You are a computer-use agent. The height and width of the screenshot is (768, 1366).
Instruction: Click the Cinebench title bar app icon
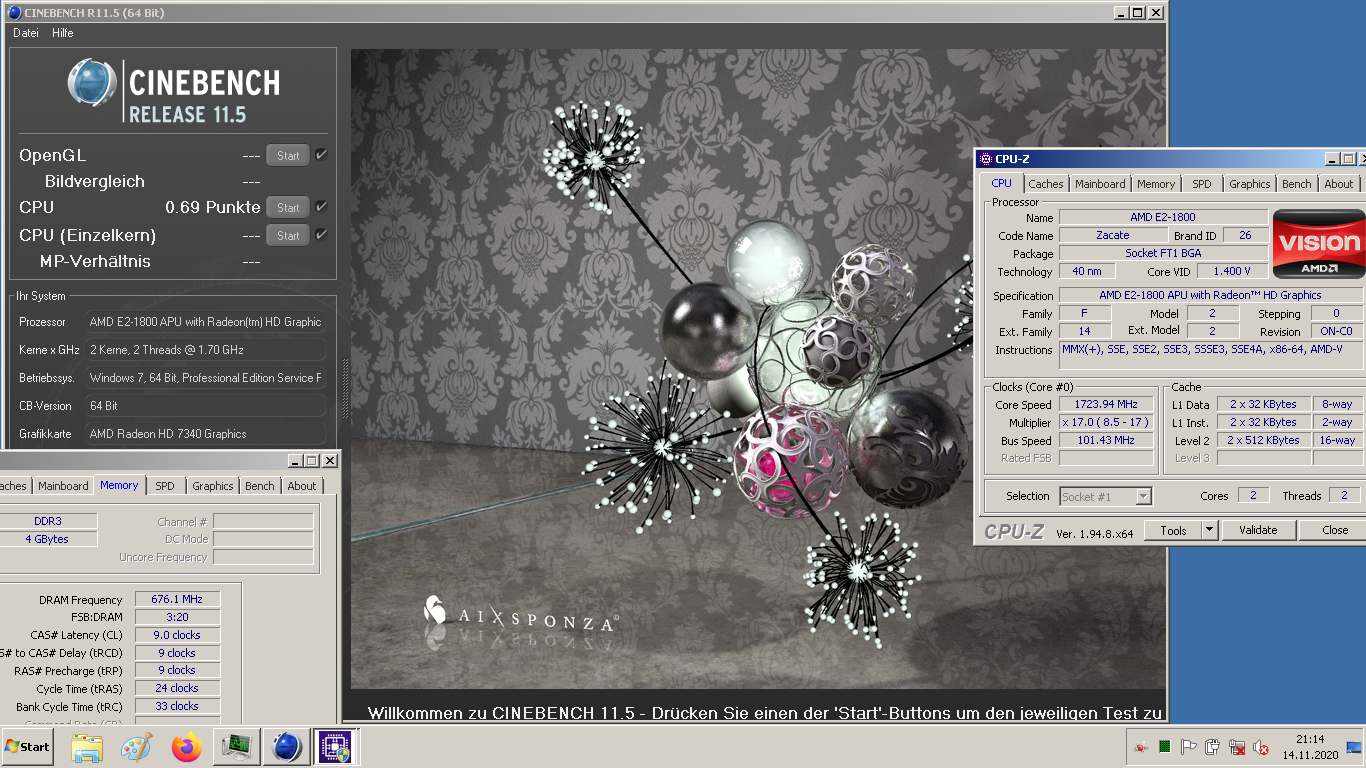[14, 13]
